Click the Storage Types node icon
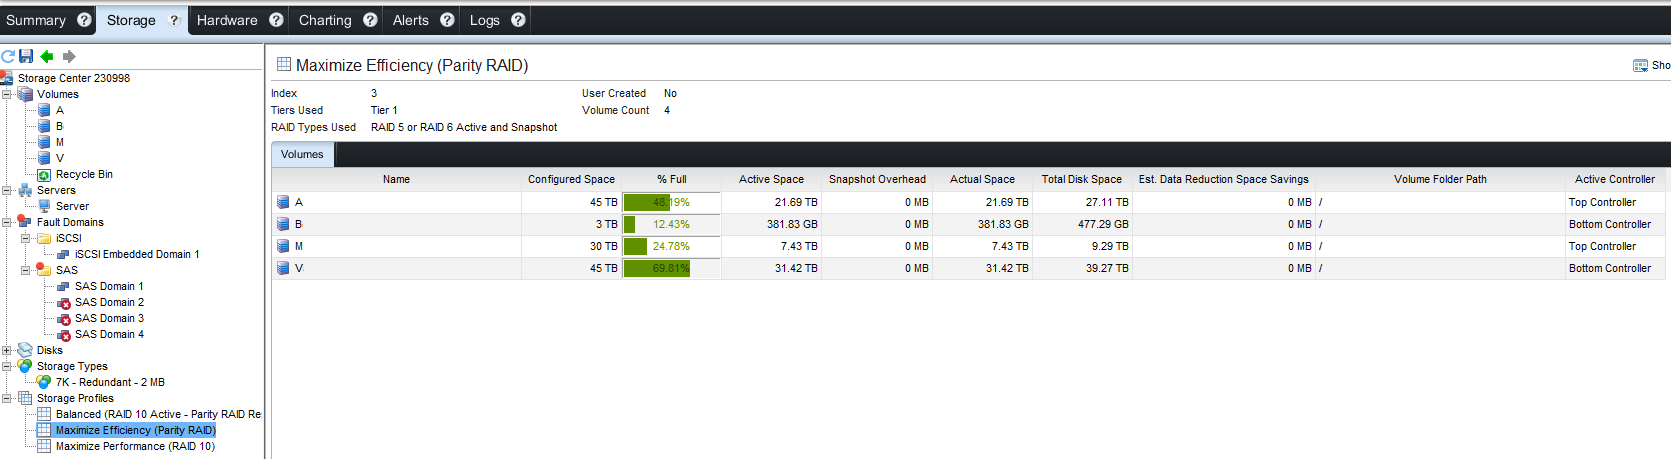 [x=25, y=366]
